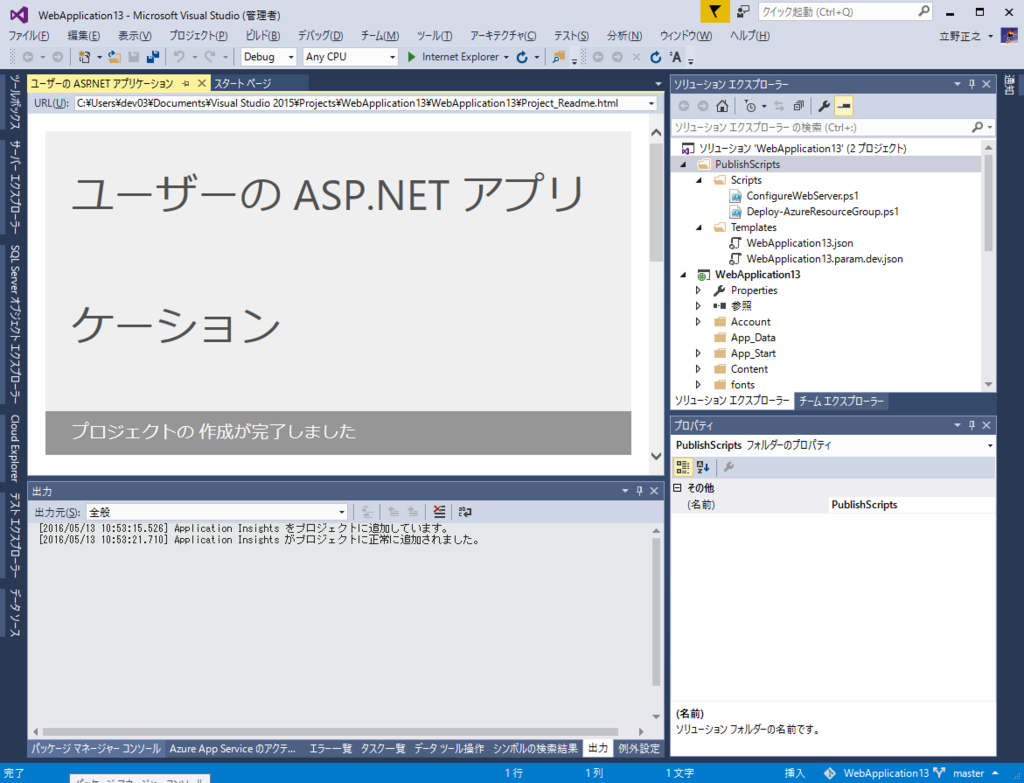Image resolution: width=1024 pixels, height=783 pixels.
Task: Switch to the チーム エクスプローラー tab
Action: tap(841, 401)
